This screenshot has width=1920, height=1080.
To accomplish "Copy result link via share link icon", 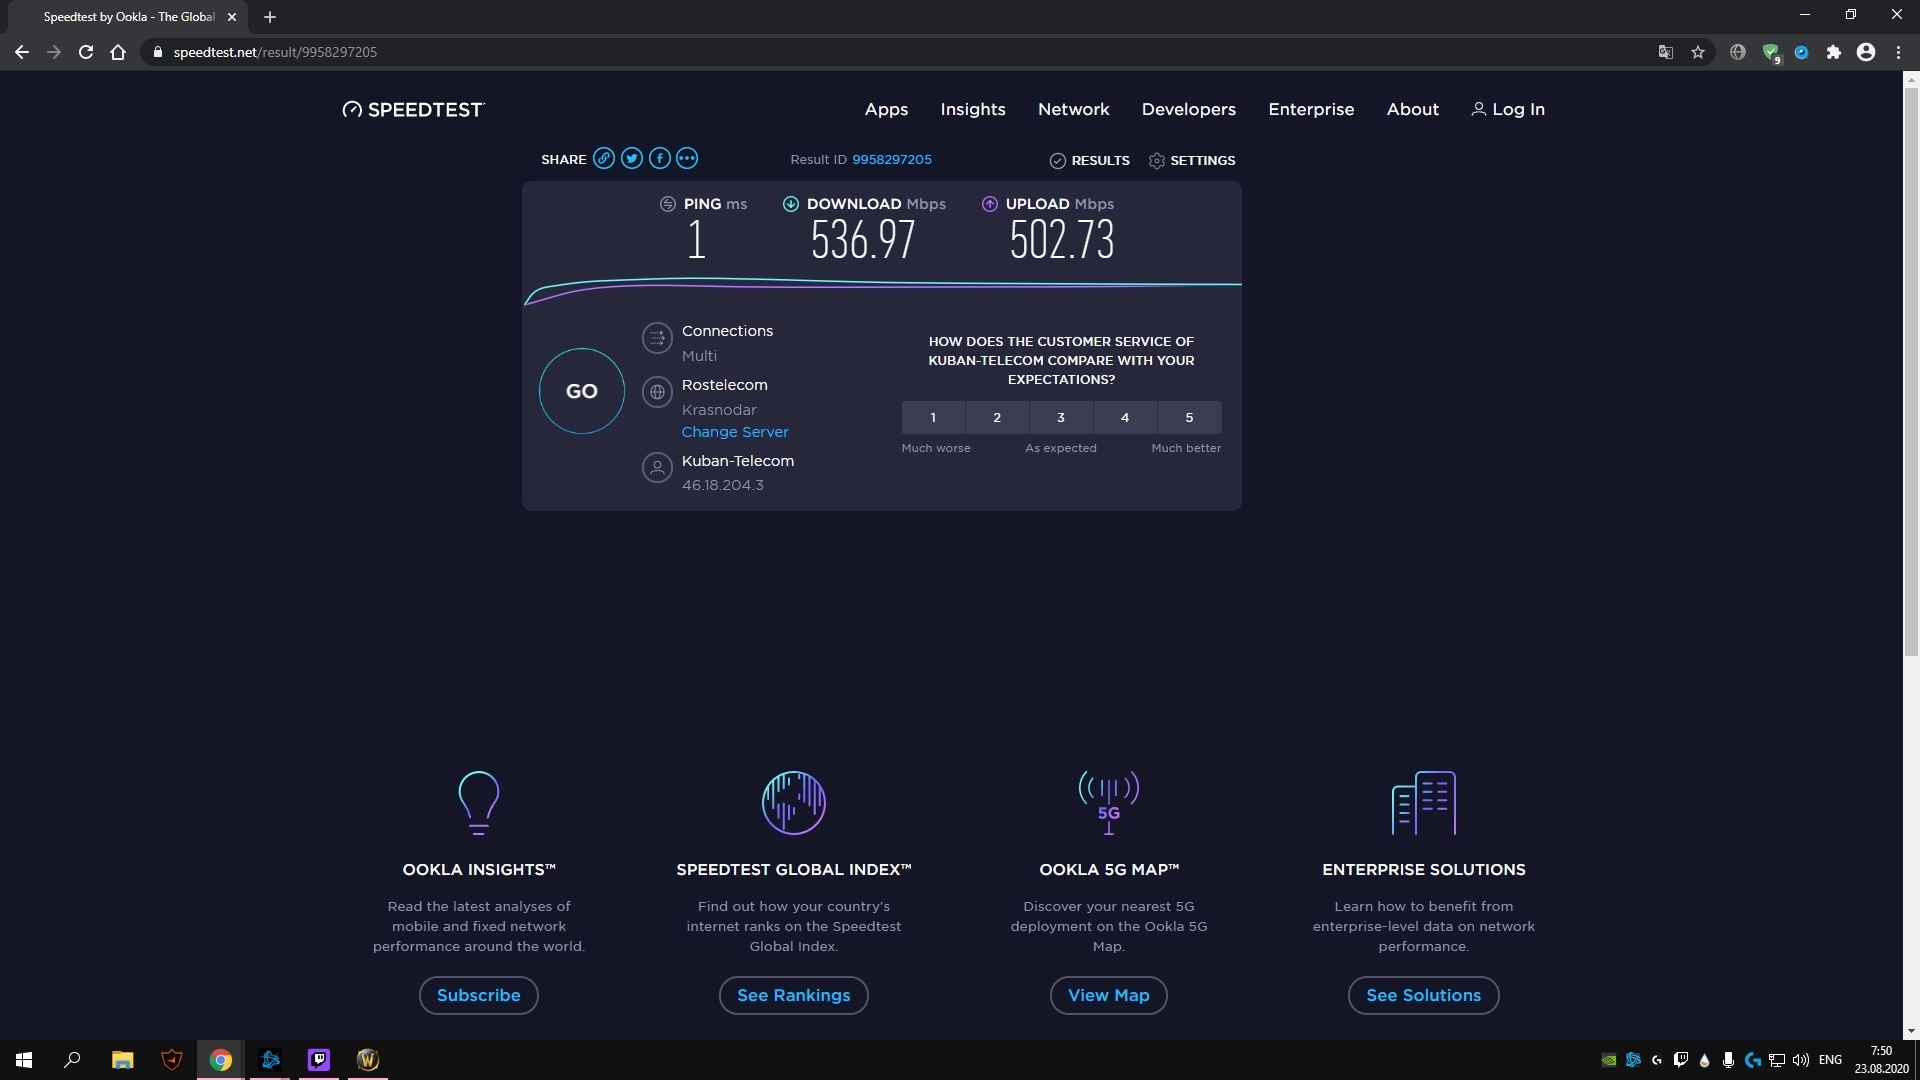I will (x=603, y=159).
